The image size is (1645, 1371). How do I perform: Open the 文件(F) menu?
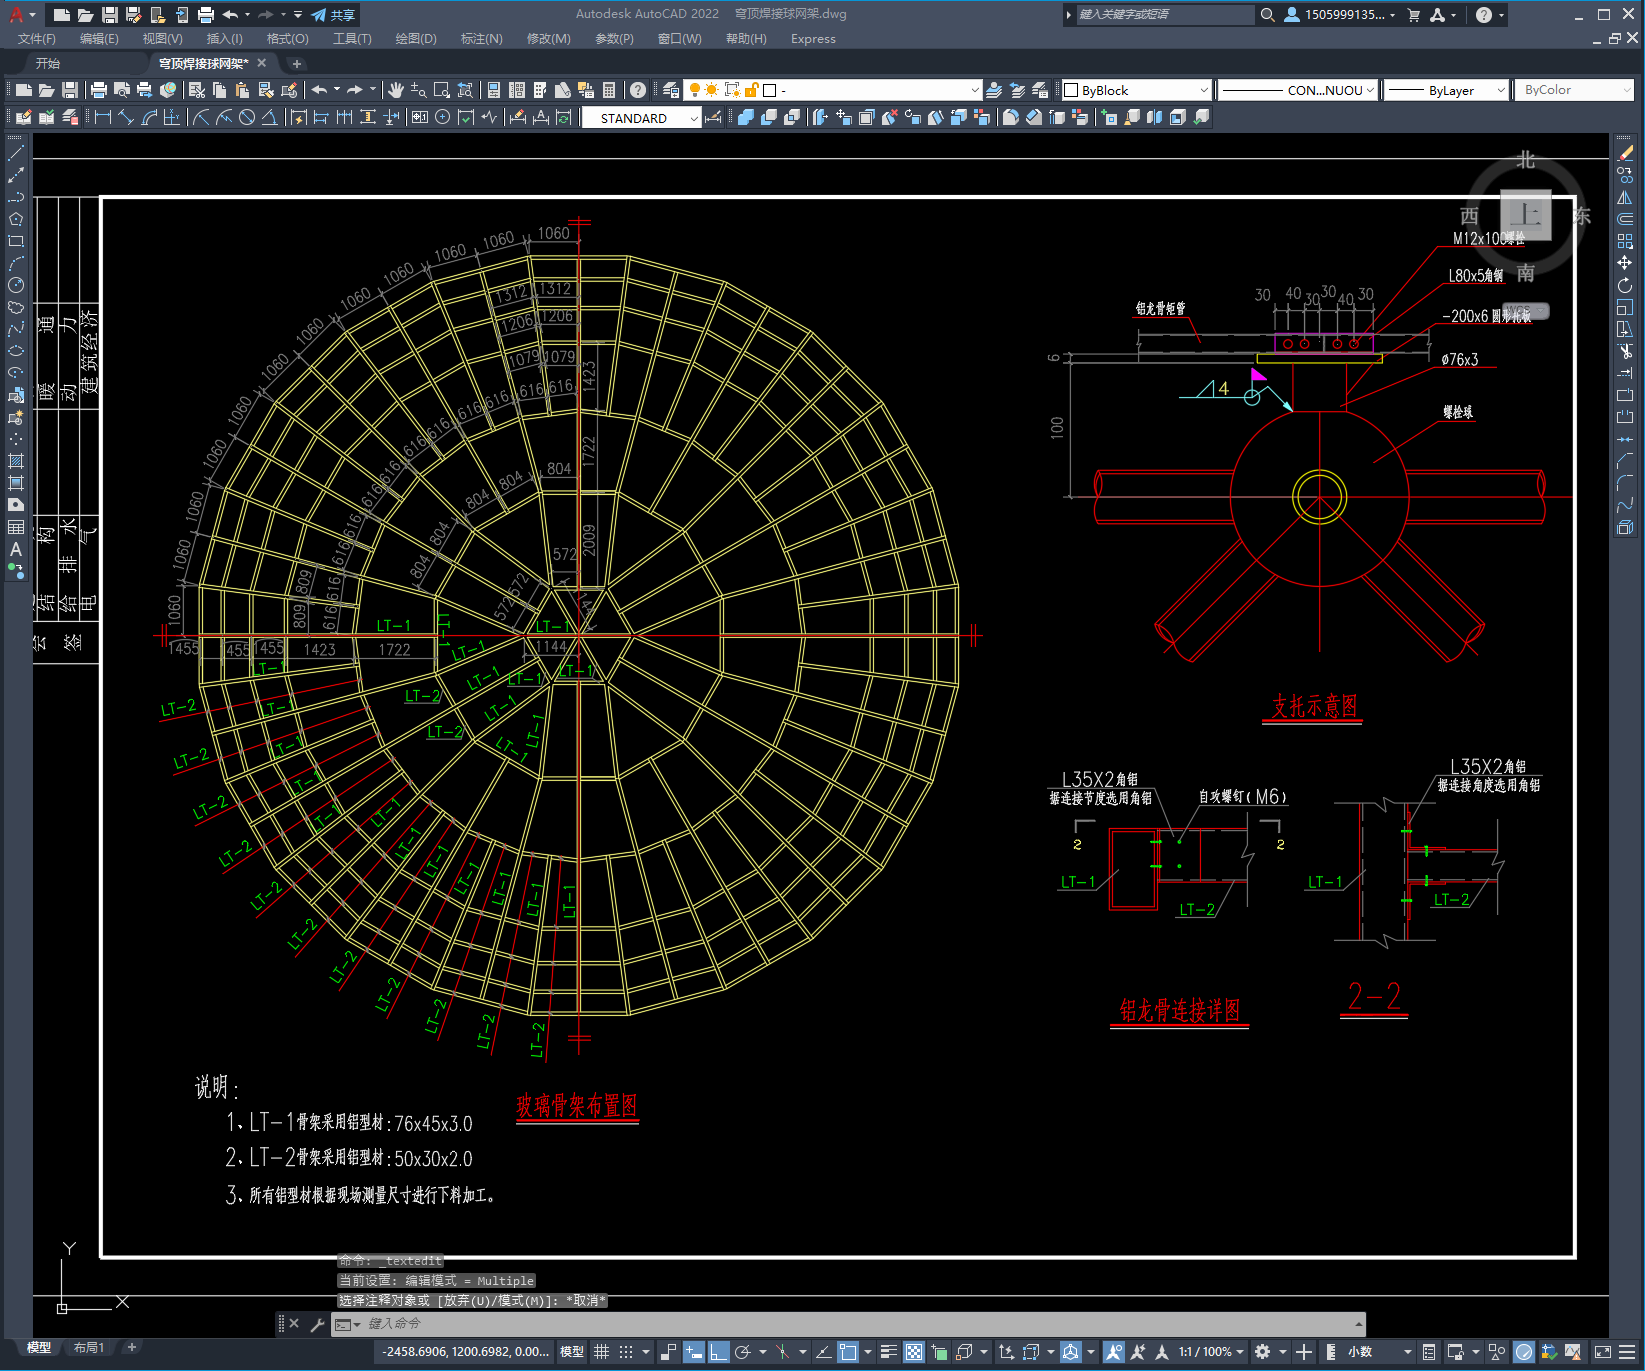click(x=37, y=39)
